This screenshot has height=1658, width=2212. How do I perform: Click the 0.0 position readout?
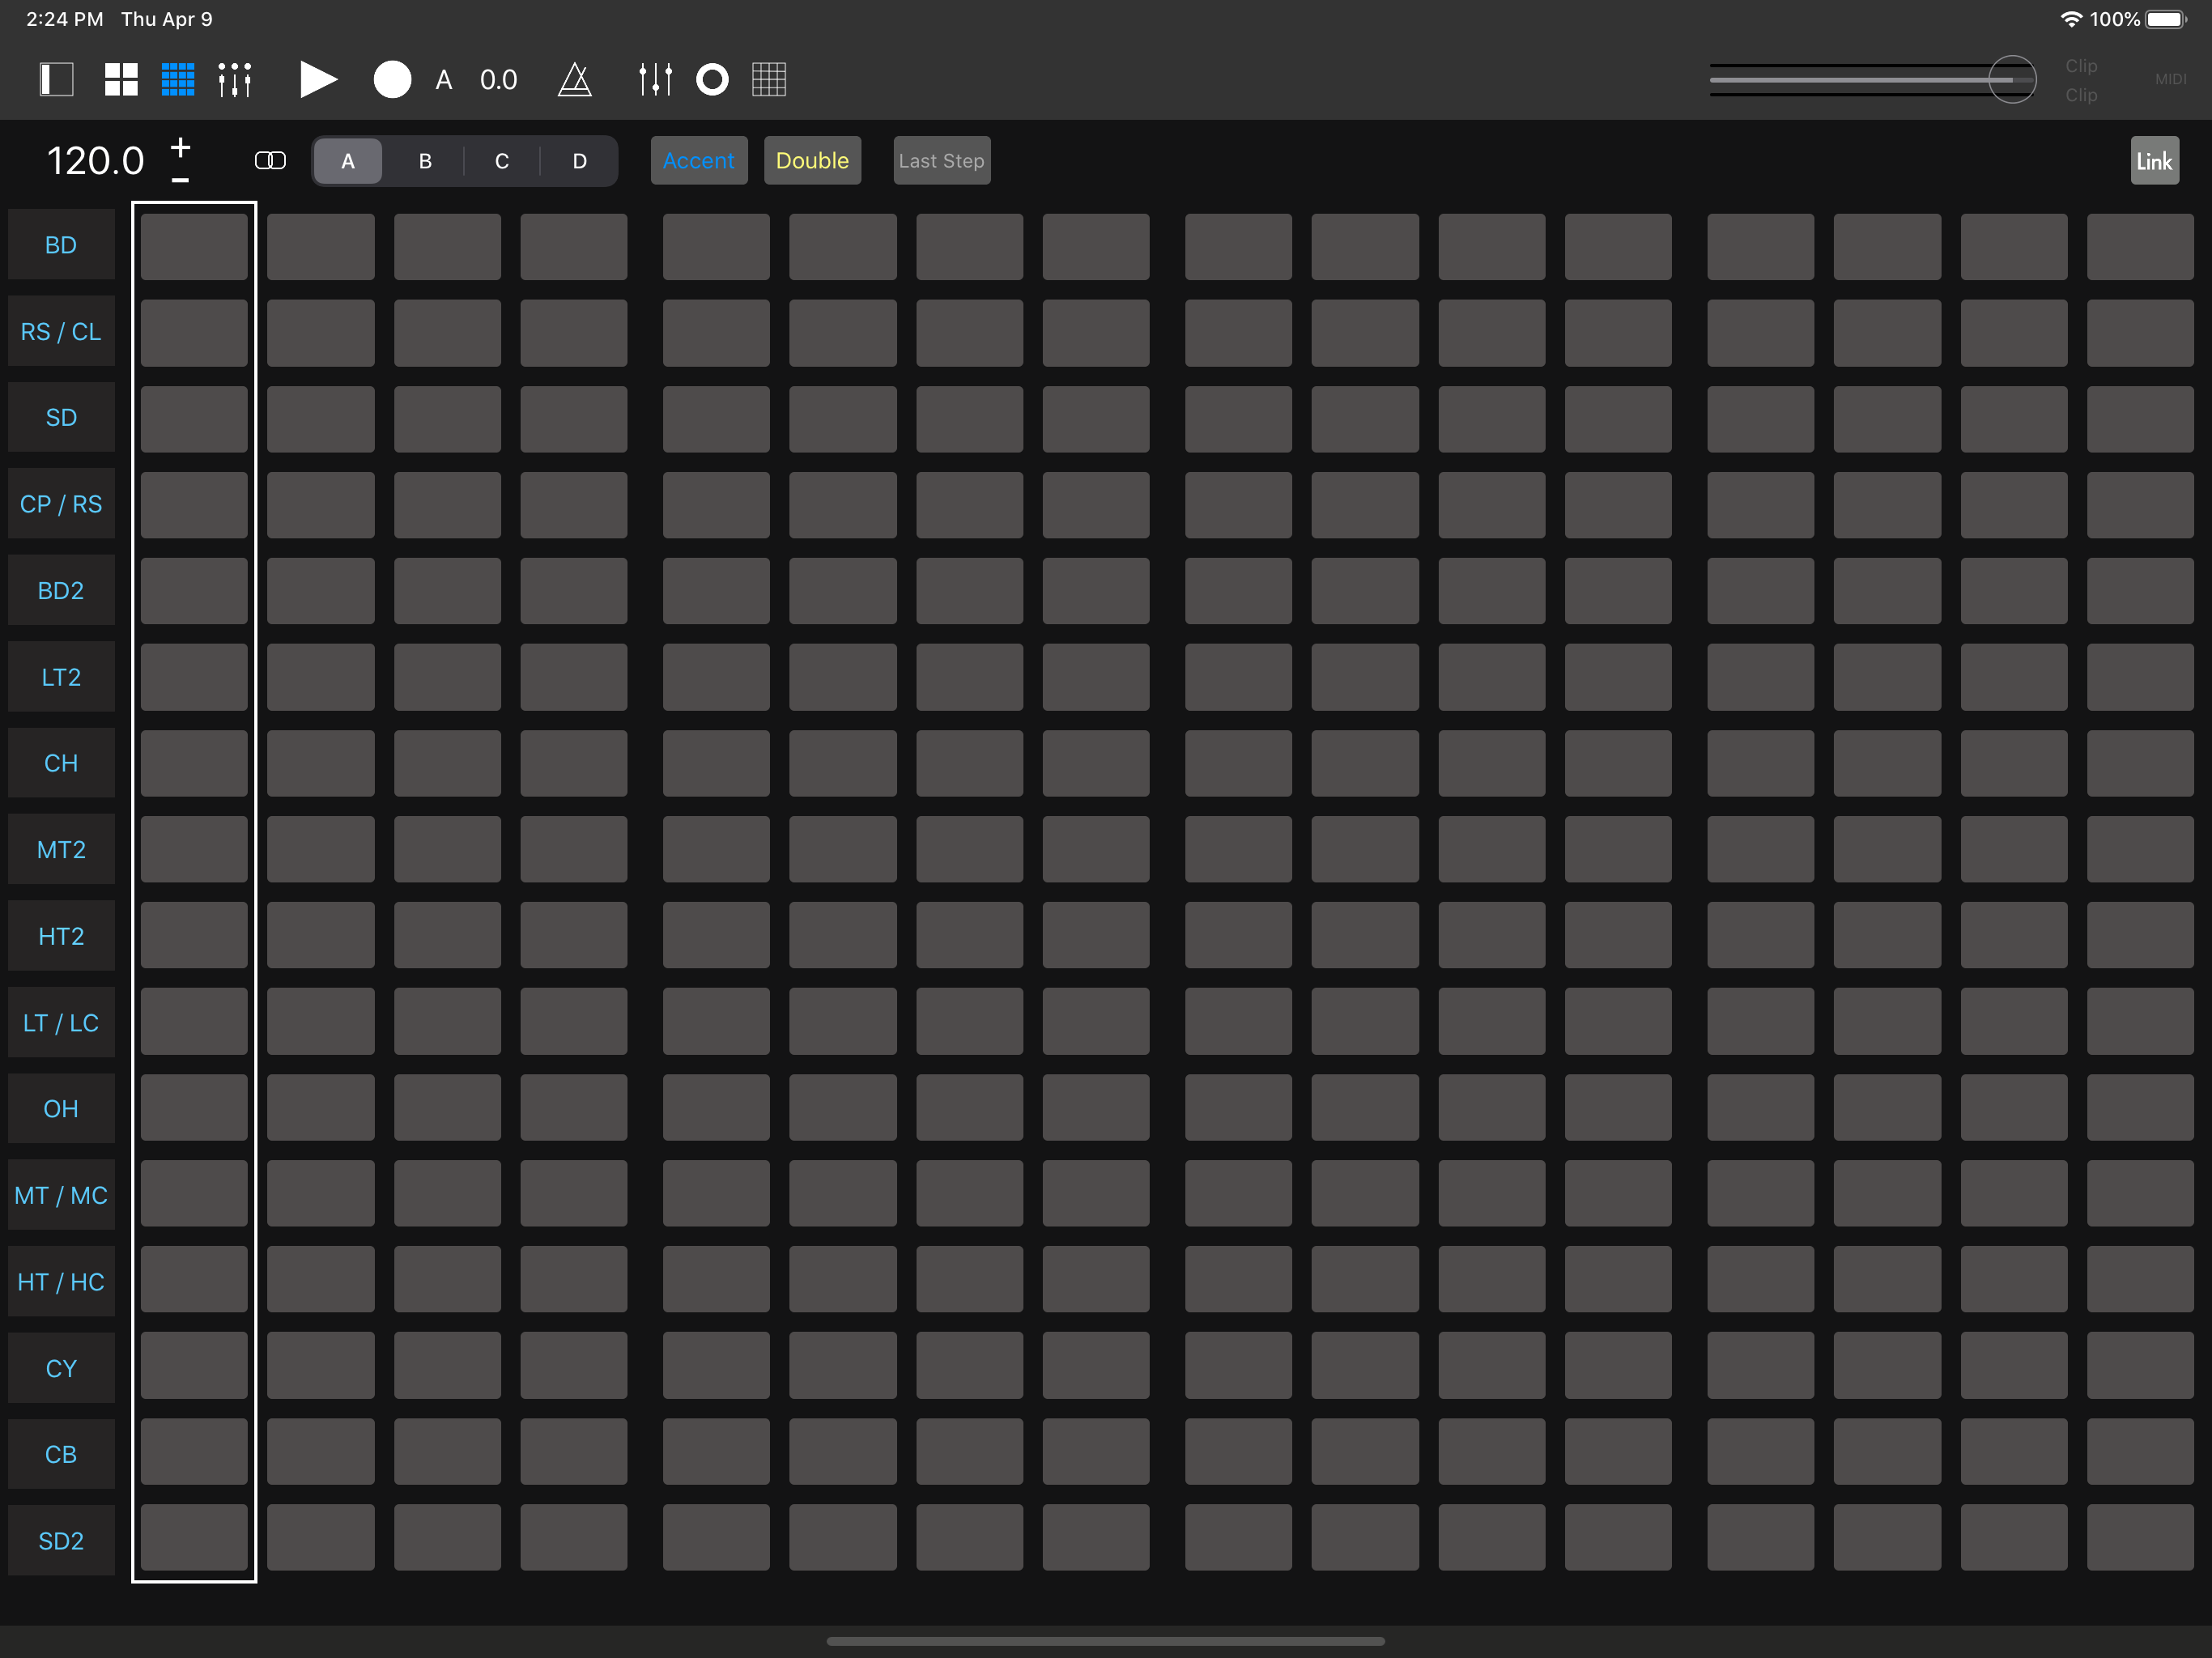pos(498,80)
